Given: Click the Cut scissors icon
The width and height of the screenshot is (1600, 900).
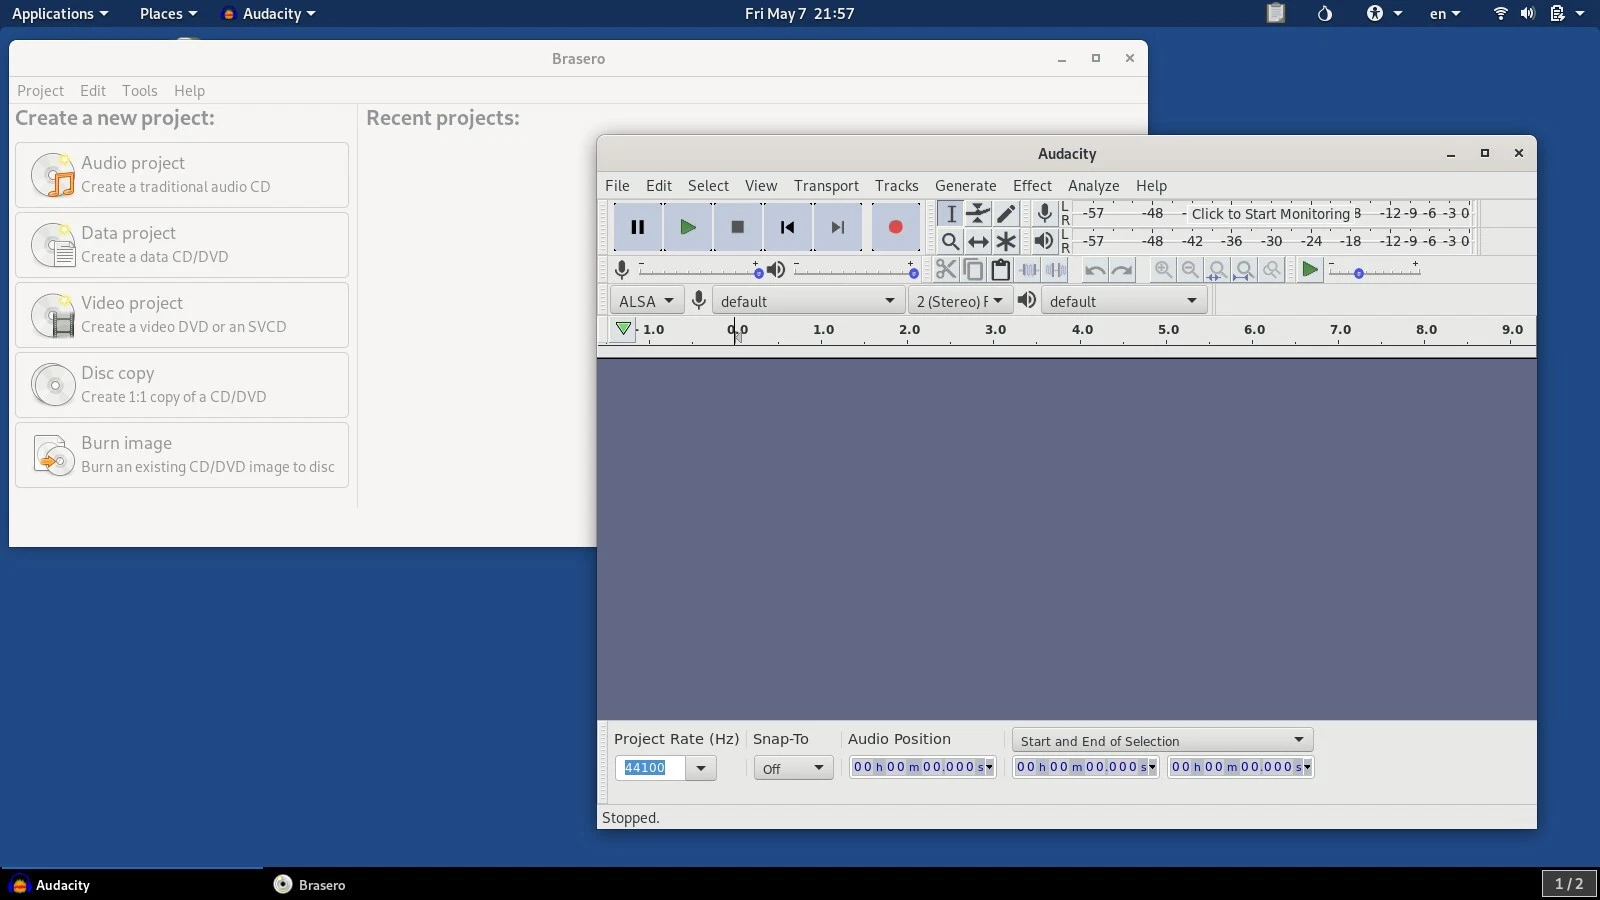Looking at the screenshot, I should (946, 270).
